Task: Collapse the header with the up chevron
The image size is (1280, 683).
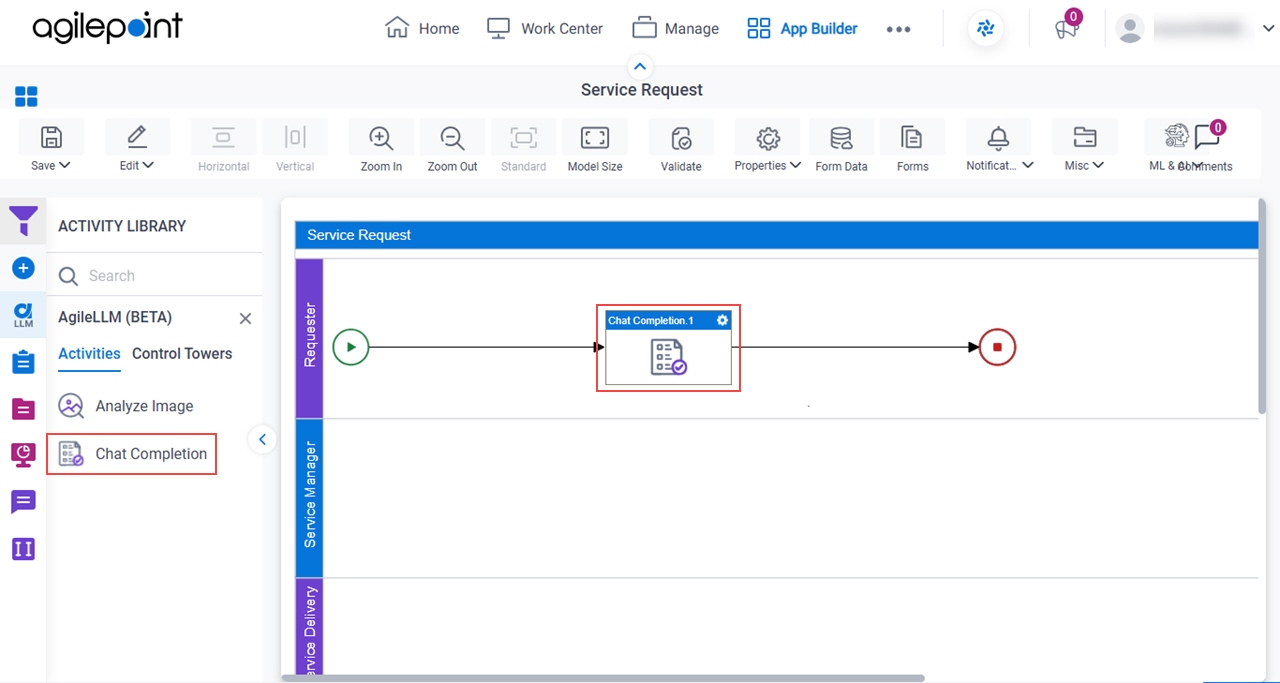Action: point(640,67)
